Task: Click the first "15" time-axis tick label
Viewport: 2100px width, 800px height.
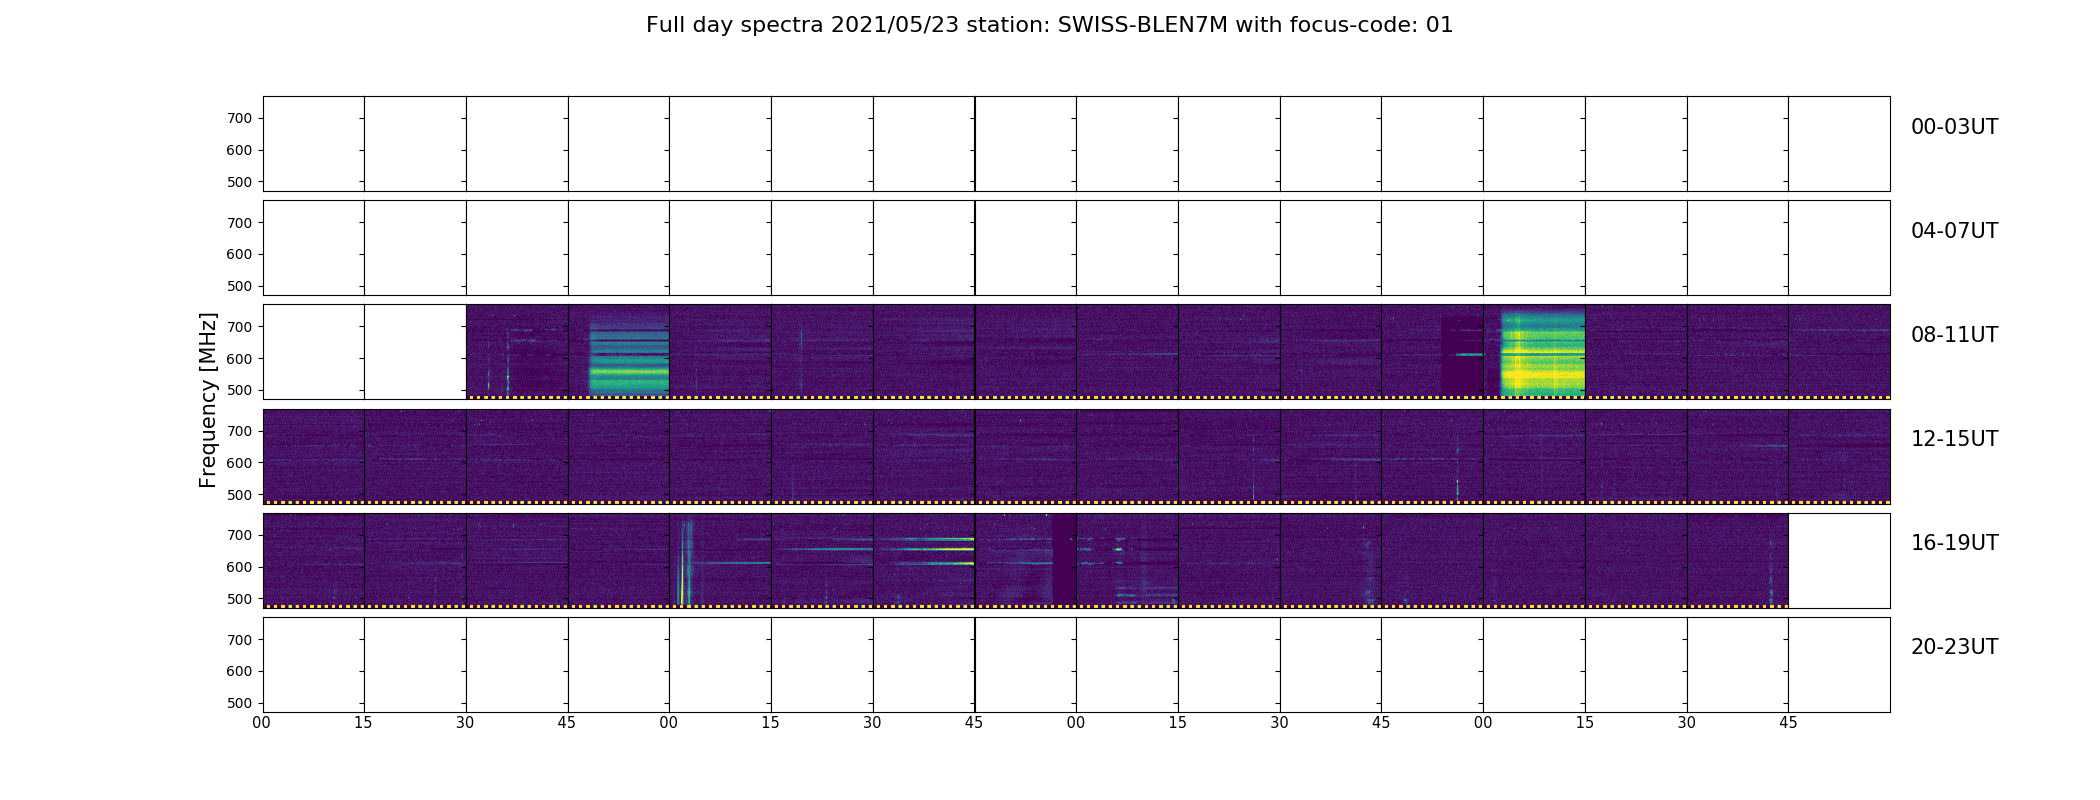Action: point(364,723)
